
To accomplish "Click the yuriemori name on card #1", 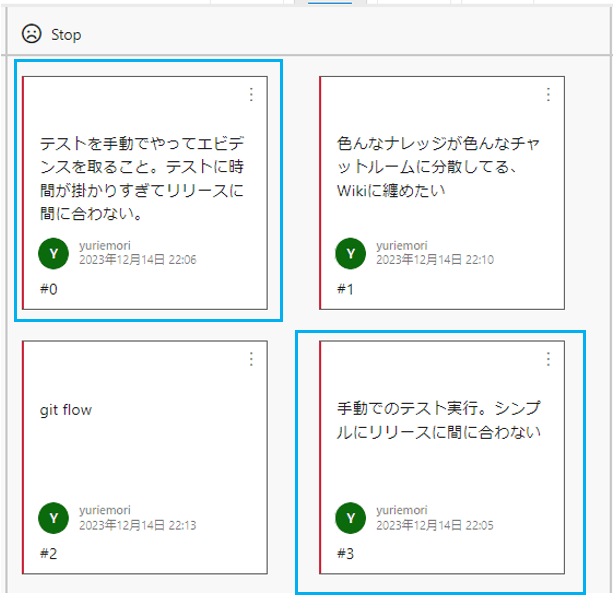I will (x=402, y=246).
